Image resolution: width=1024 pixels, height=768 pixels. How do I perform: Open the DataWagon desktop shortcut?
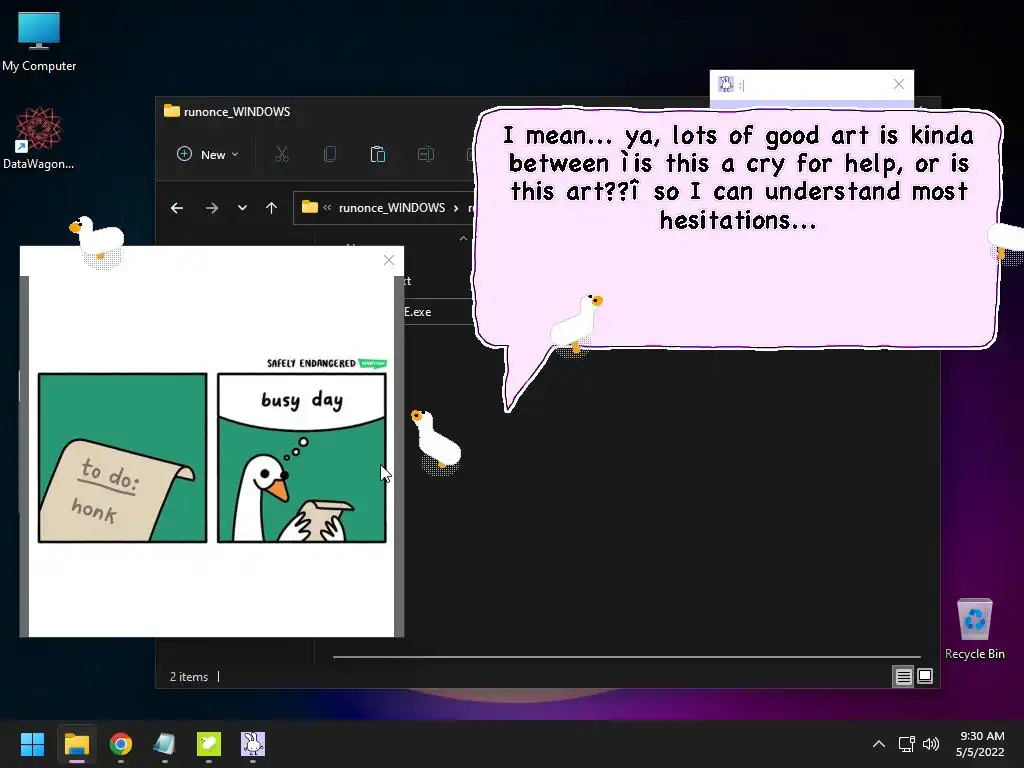[x=39, y=138]
